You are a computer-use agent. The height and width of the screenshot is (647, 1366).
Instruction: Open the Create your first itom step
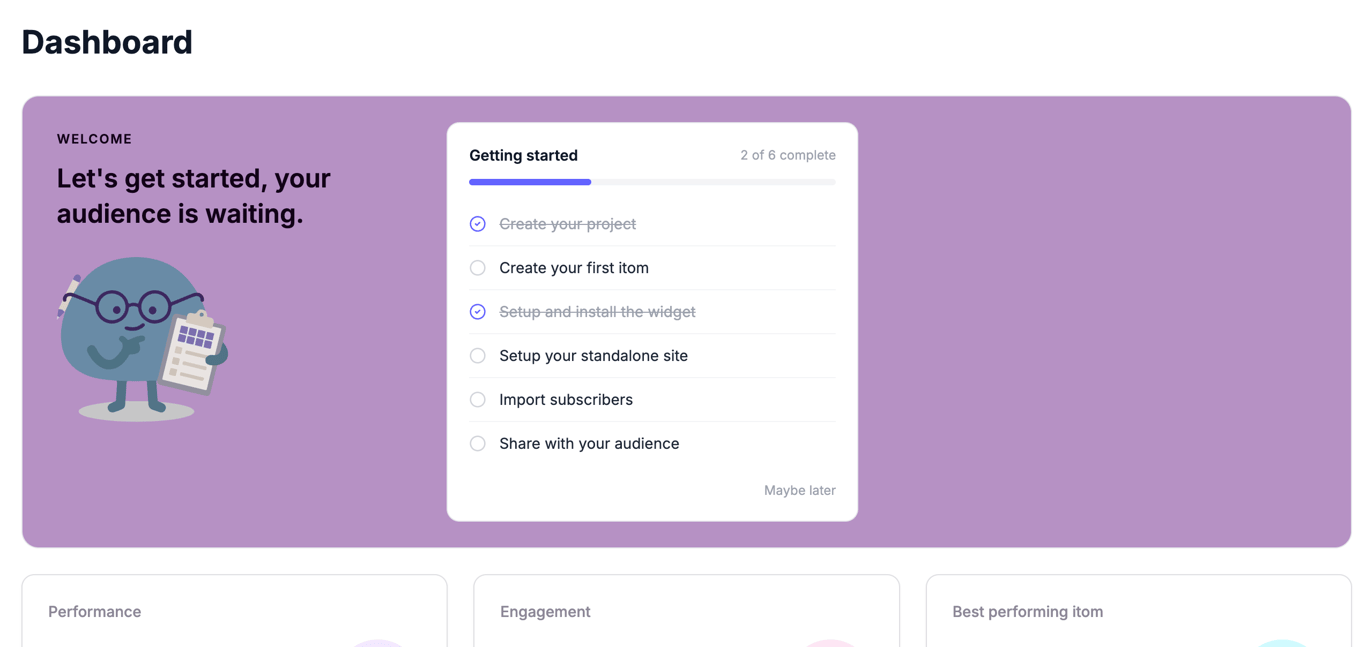pyautogui.click(x=574, y=268)
